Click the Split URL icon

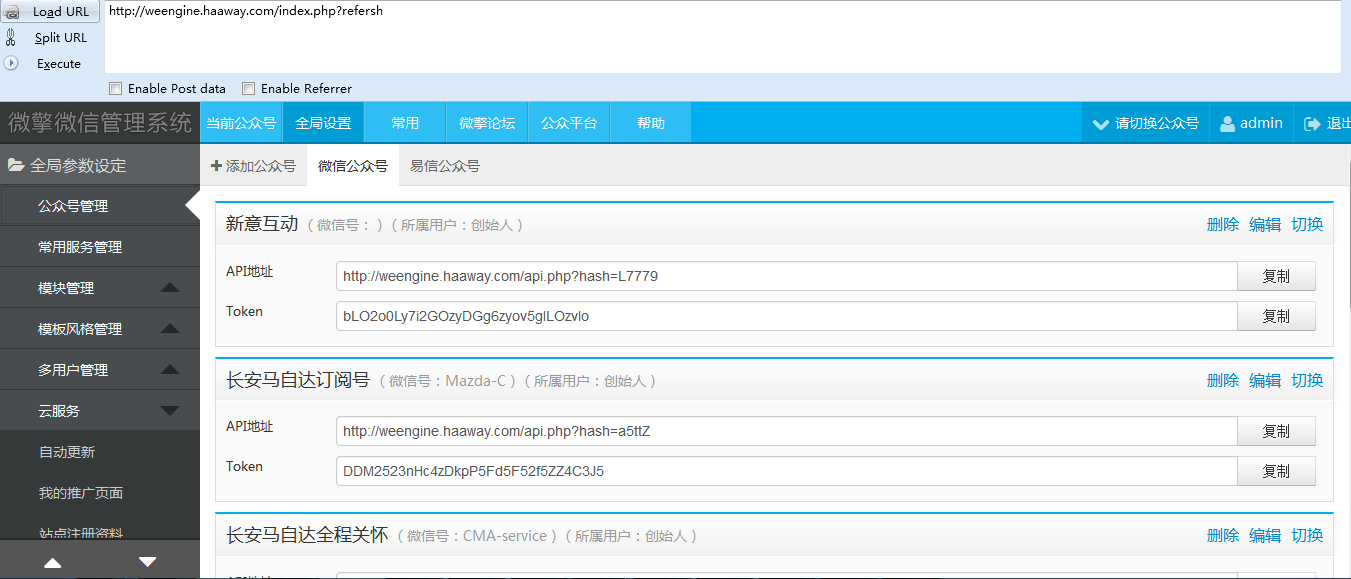11,38
